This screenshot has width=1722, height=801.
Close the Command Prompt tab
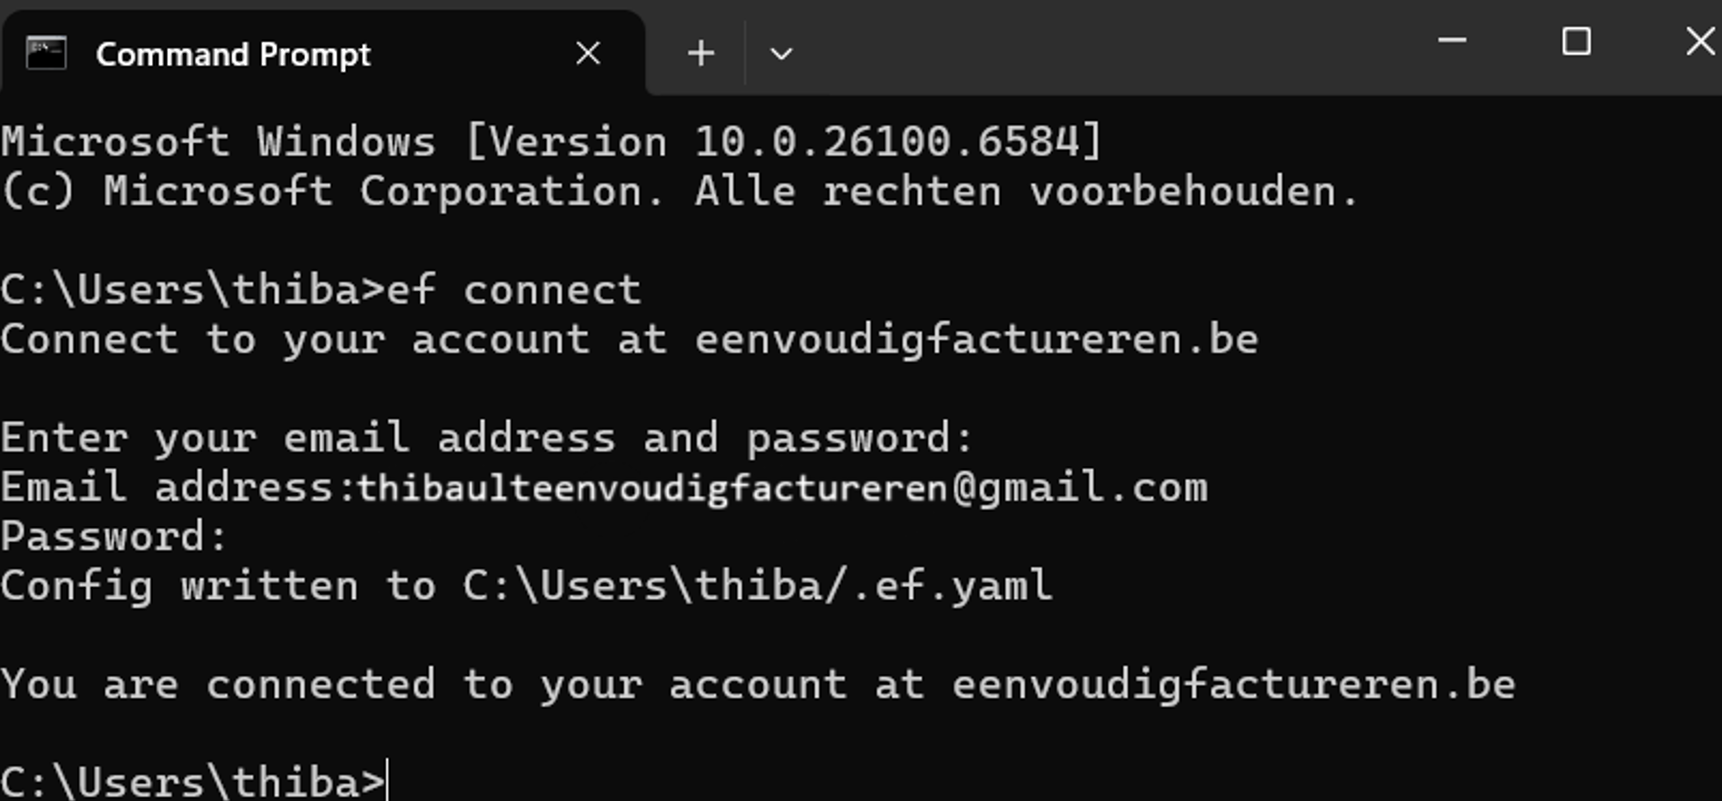(x=588, y=53)
